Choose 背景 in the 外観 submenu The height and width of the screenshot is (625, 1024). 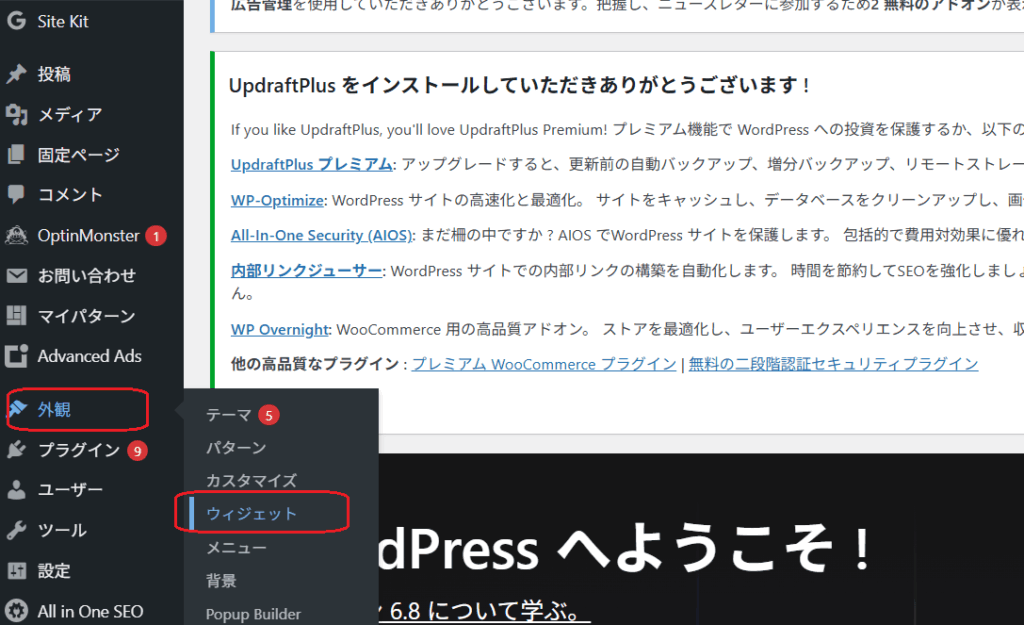coord(221,581)
